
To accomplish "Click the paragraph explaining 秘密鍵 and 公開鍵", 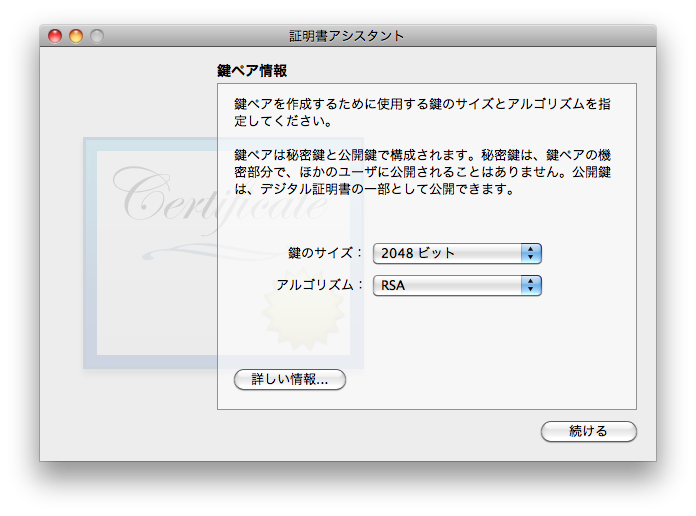I will 422,171.
